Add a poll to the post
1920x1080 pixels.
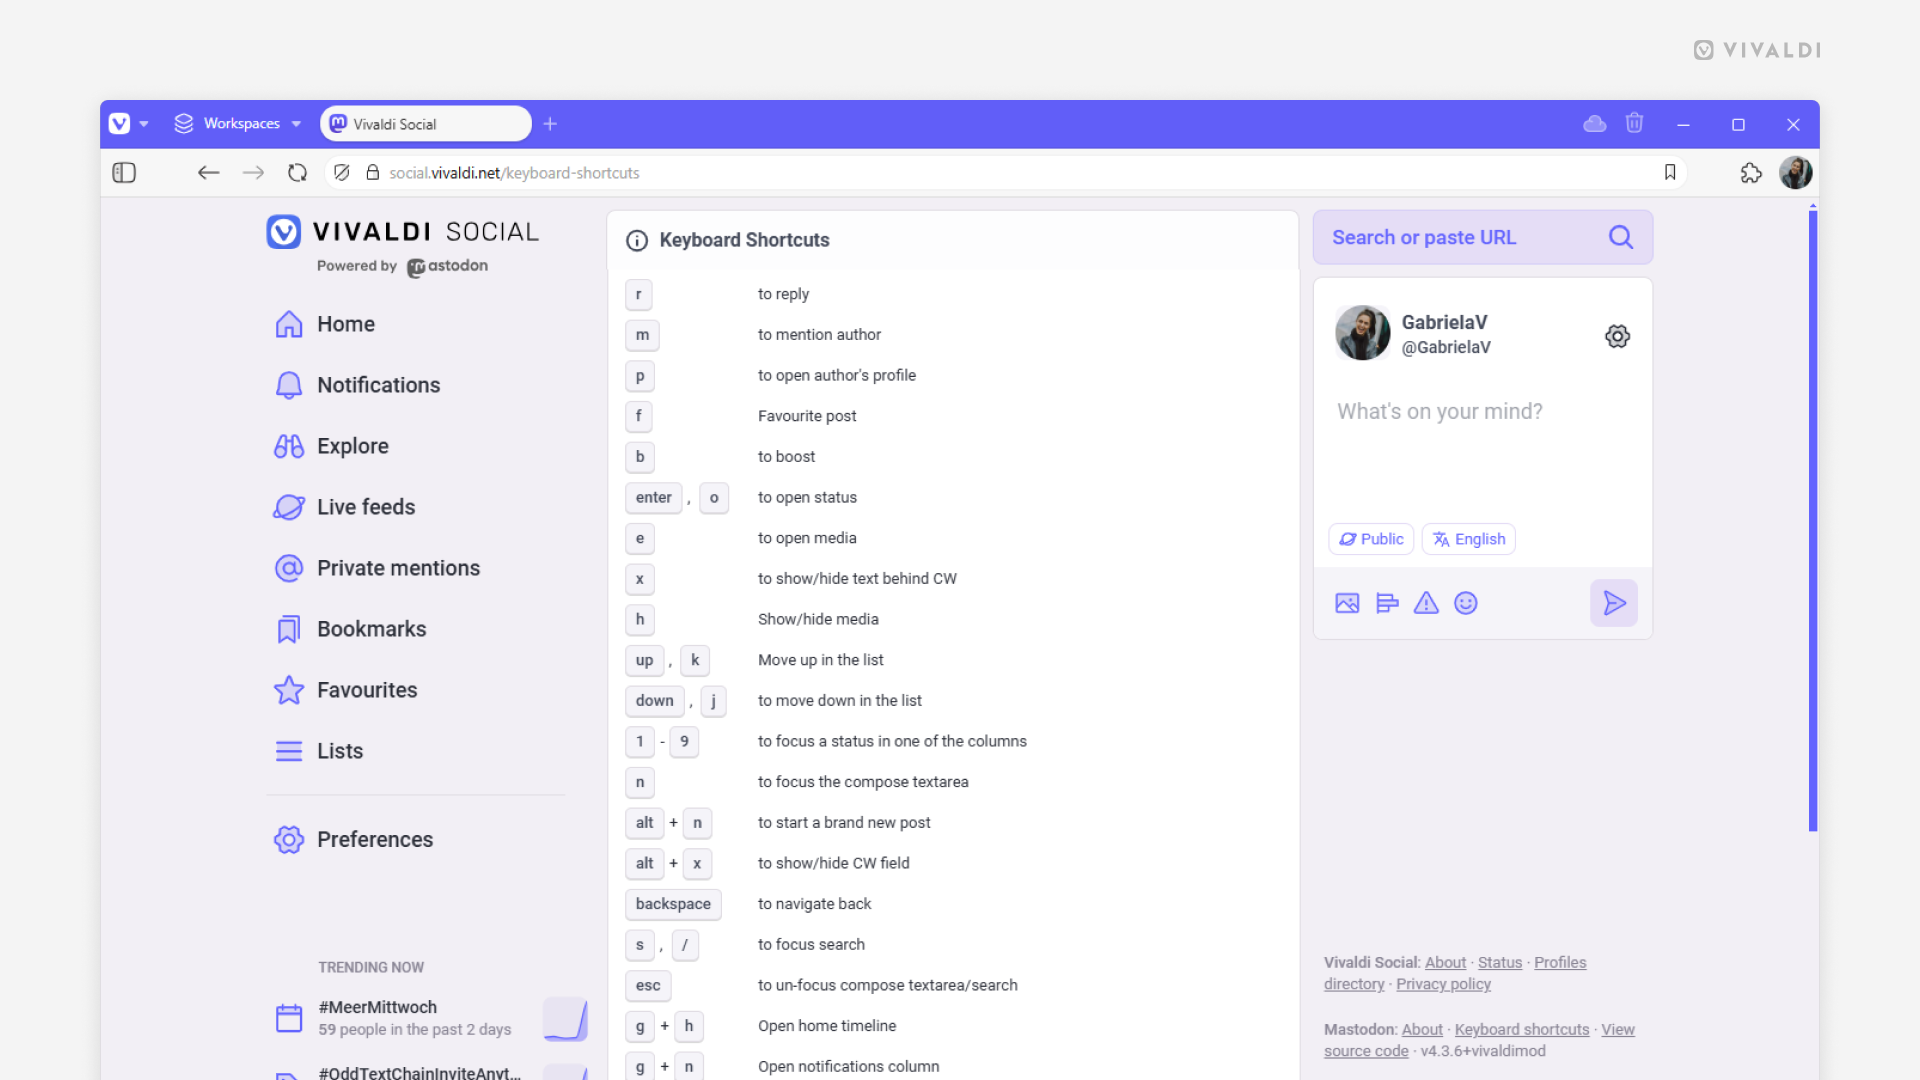pos(1387,603)
